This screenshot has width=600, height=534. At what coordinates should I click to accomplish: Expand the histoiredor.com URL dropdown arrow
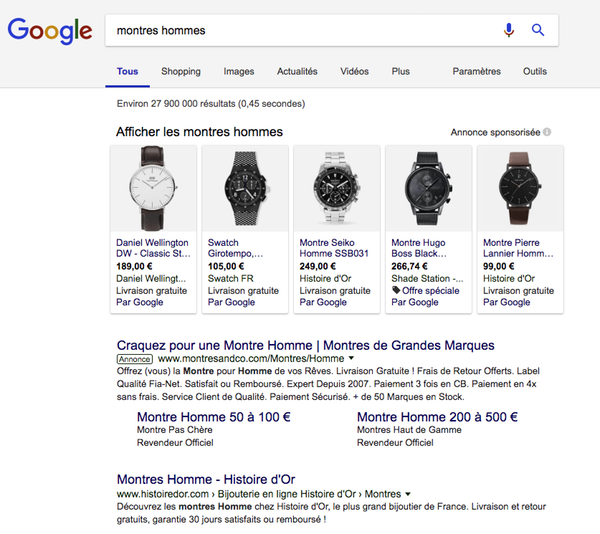point(408,494)
